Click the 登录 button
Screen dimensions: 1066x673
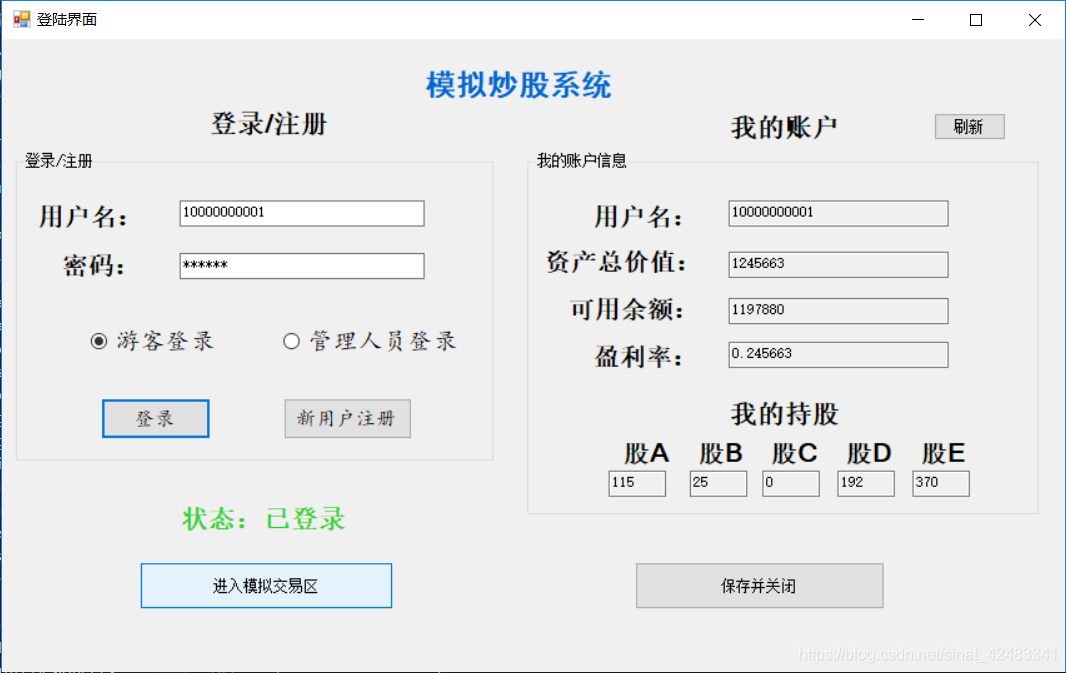coord(155,418)
